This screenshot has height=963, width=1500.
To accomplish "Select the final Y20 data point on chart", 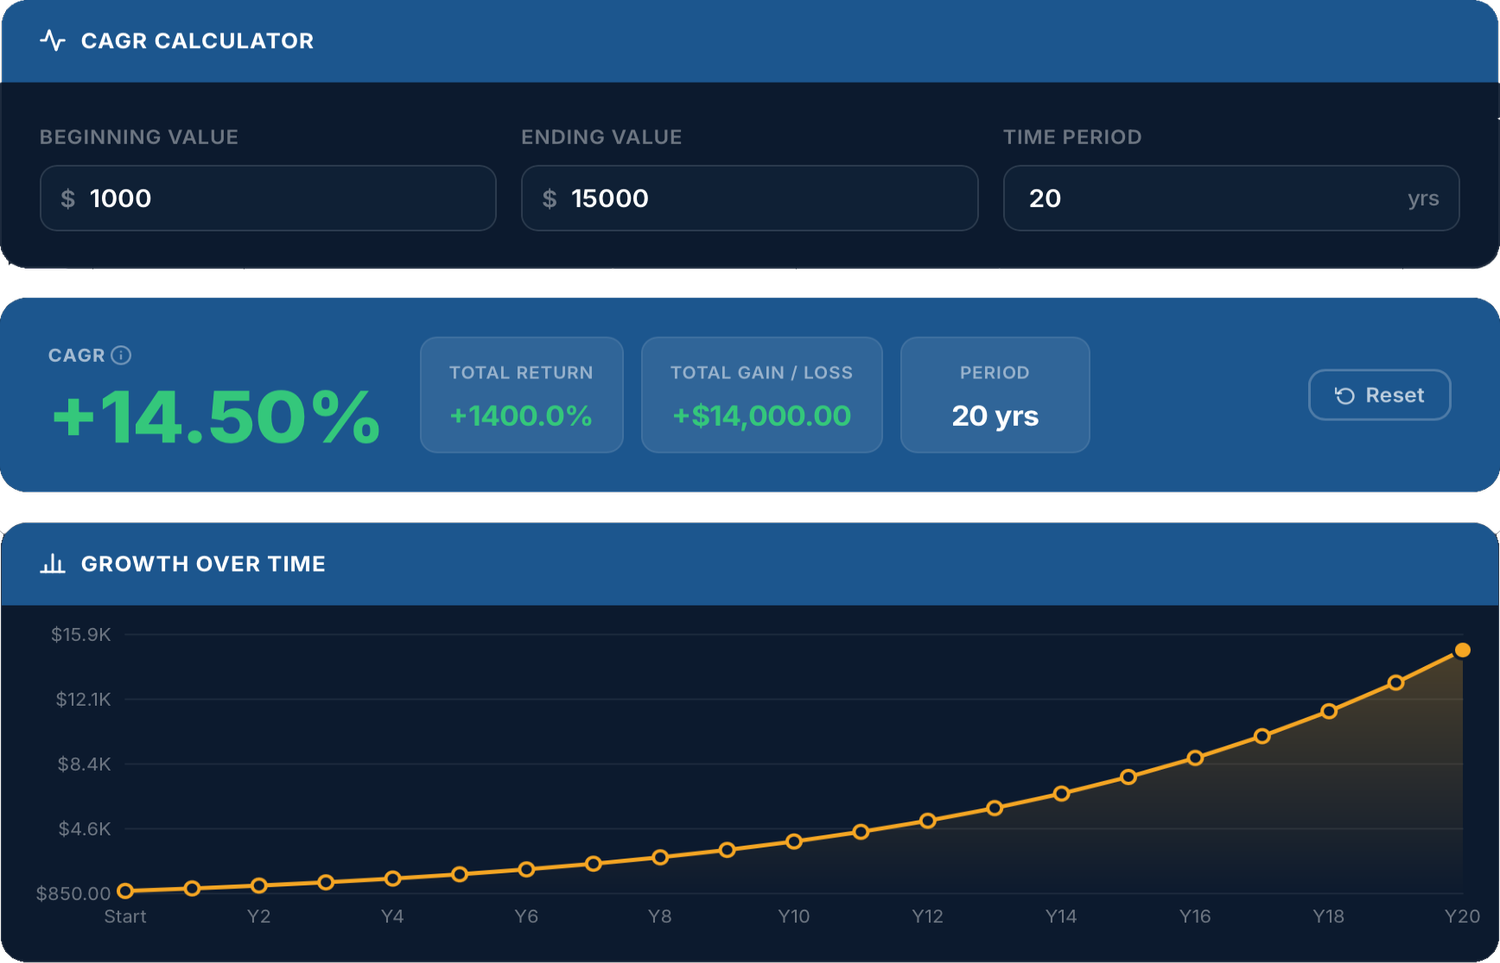I will (x=1462, y=650).
